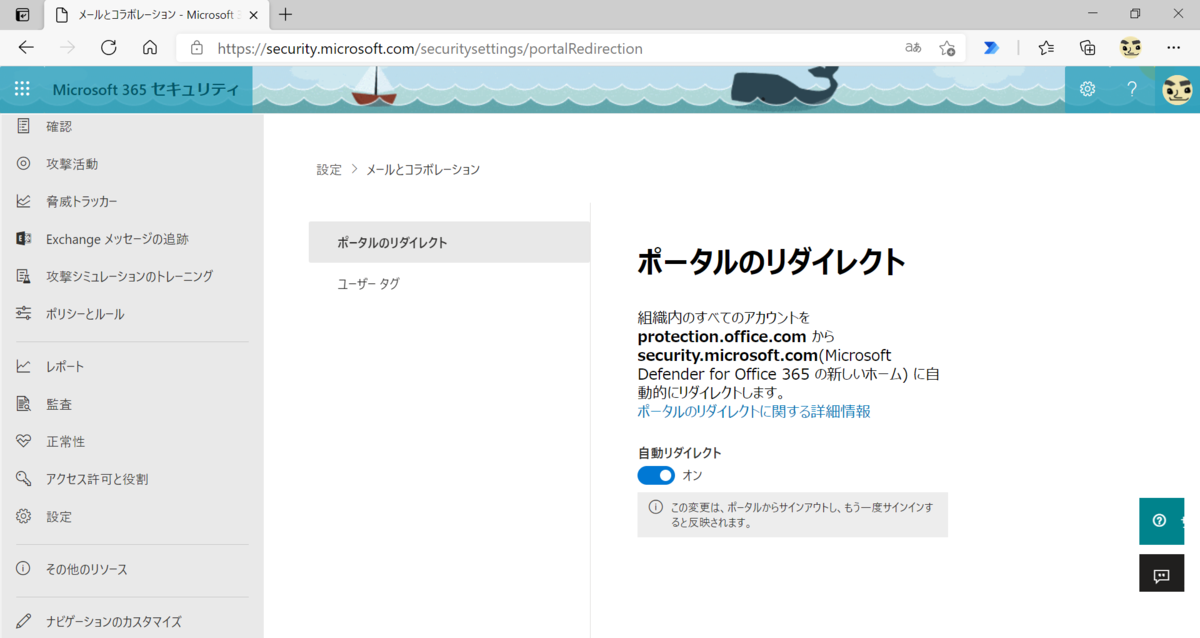This screenshot has width=1200, height=638.
Task: Click the ポータルのリダイレクト page heading
Action: tap(771, 262)
